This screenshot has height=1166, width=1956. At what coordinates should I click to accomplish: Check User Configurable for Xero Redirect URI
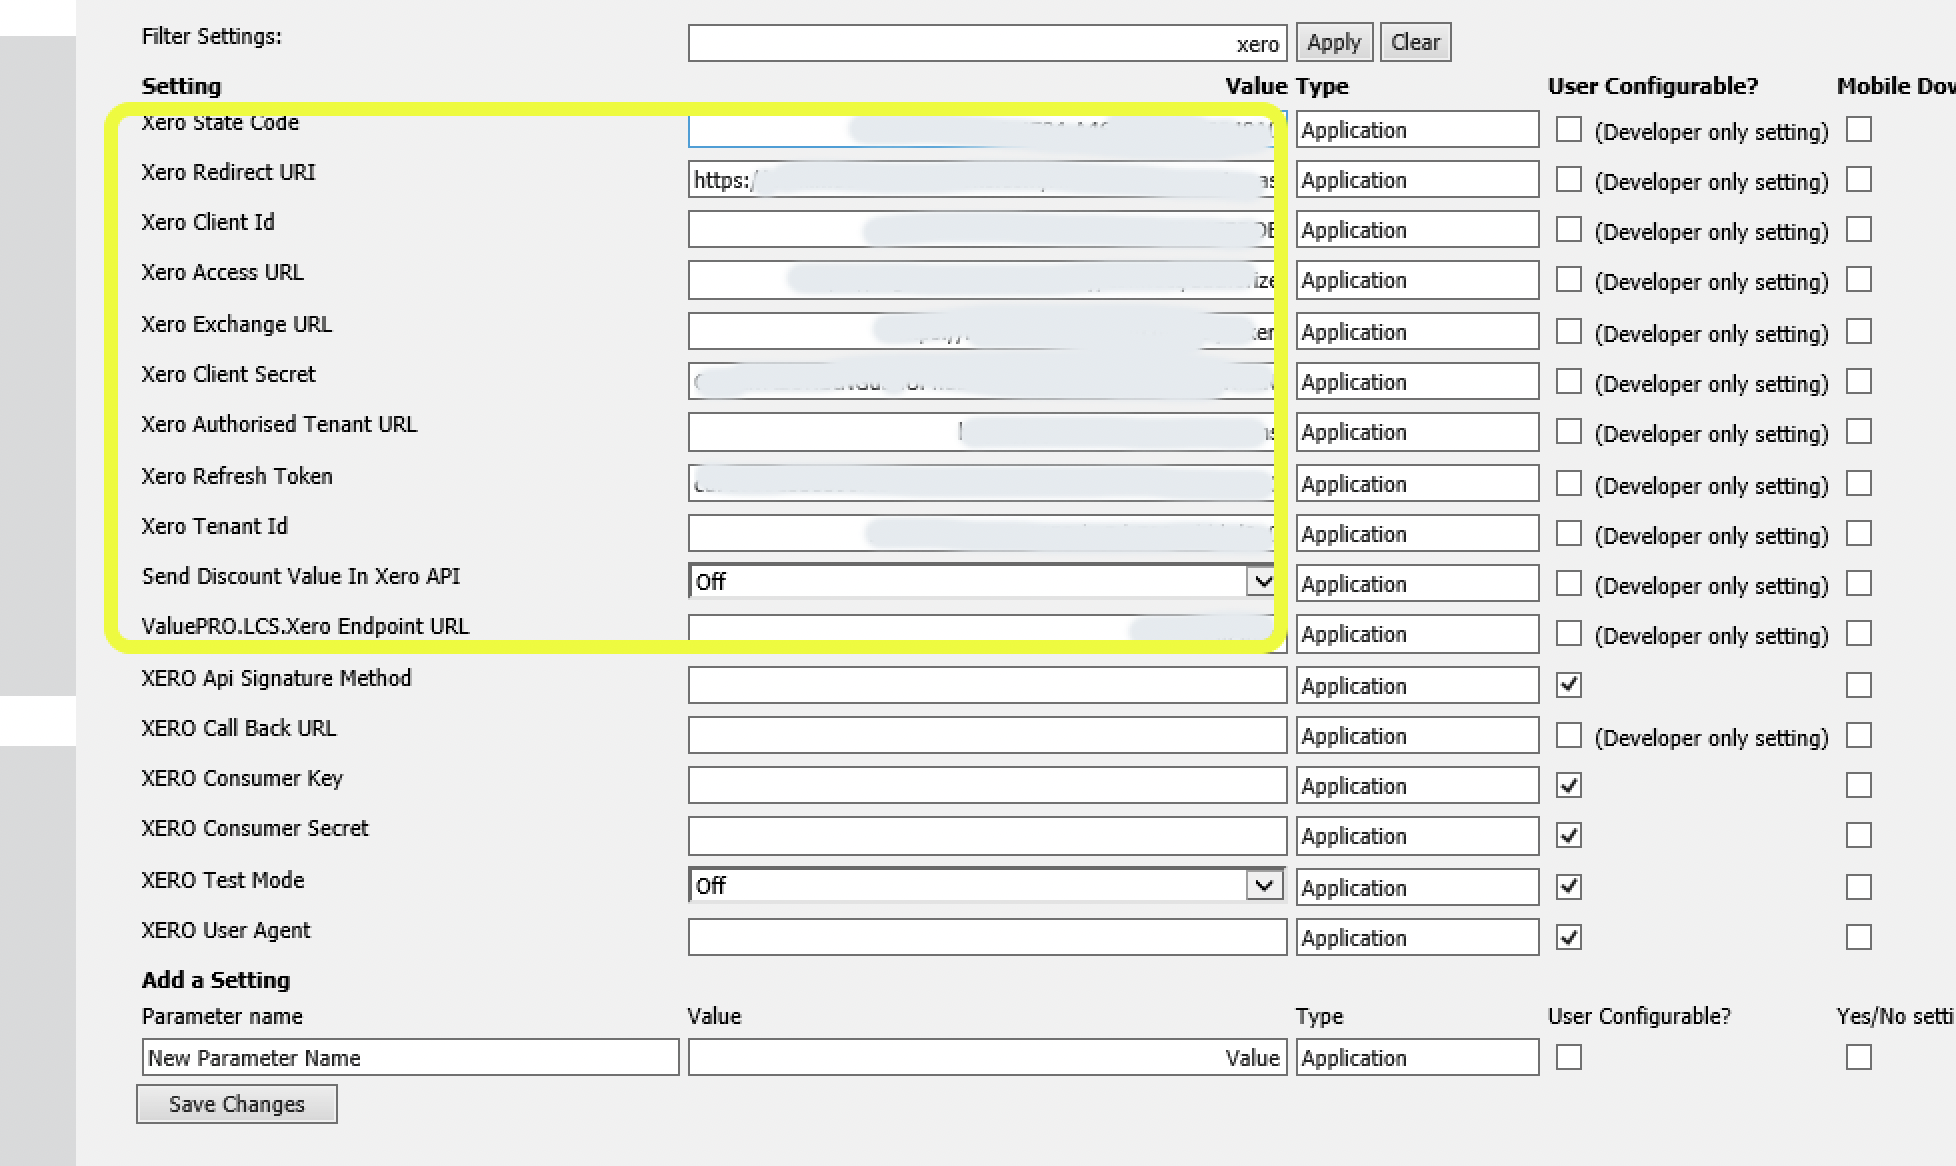tap(1569, 179)
